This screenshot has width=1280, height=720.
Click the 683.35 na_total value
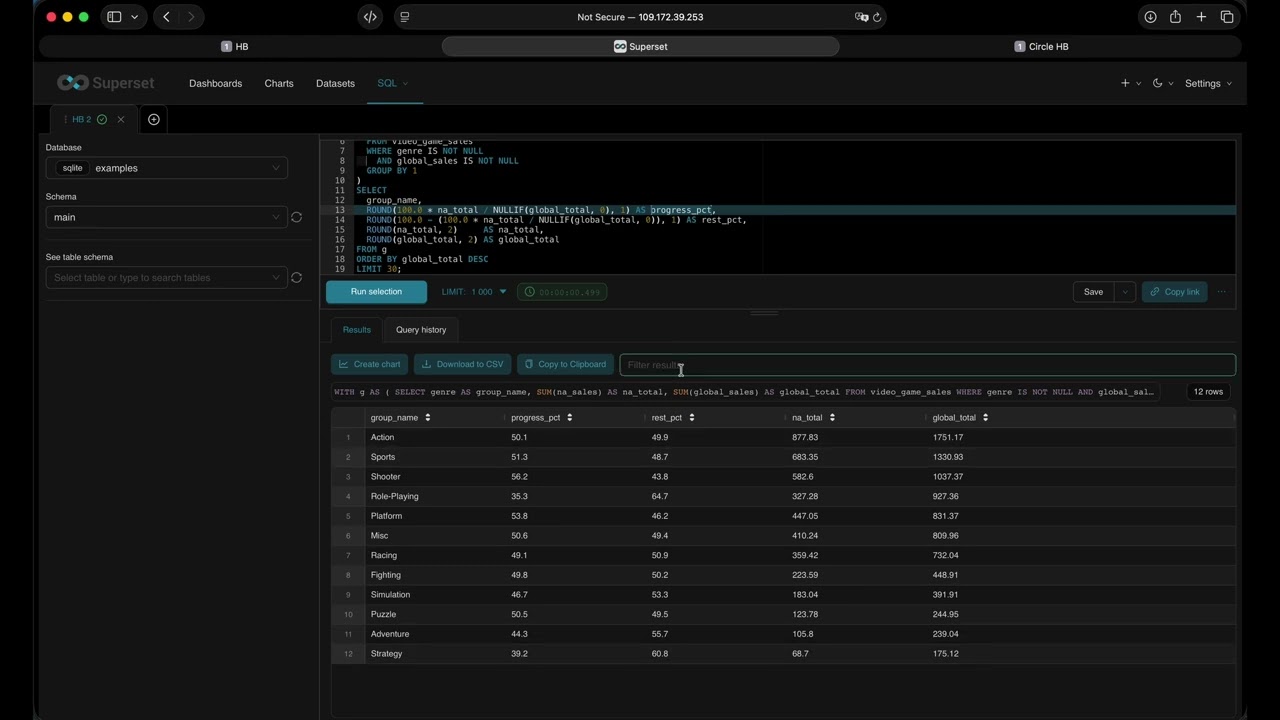(805, 457)
